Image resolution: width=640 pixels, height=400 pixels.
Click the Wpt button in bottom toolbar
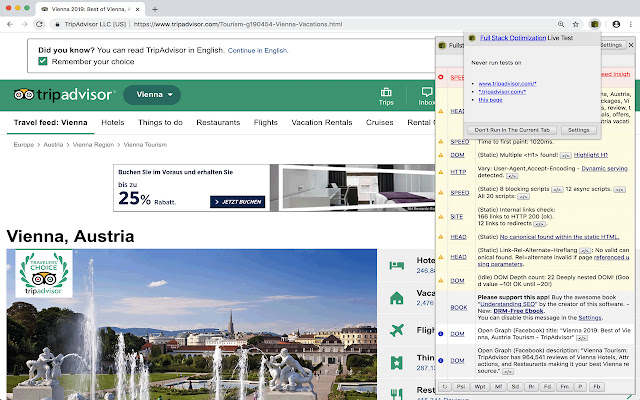[480, 387]
